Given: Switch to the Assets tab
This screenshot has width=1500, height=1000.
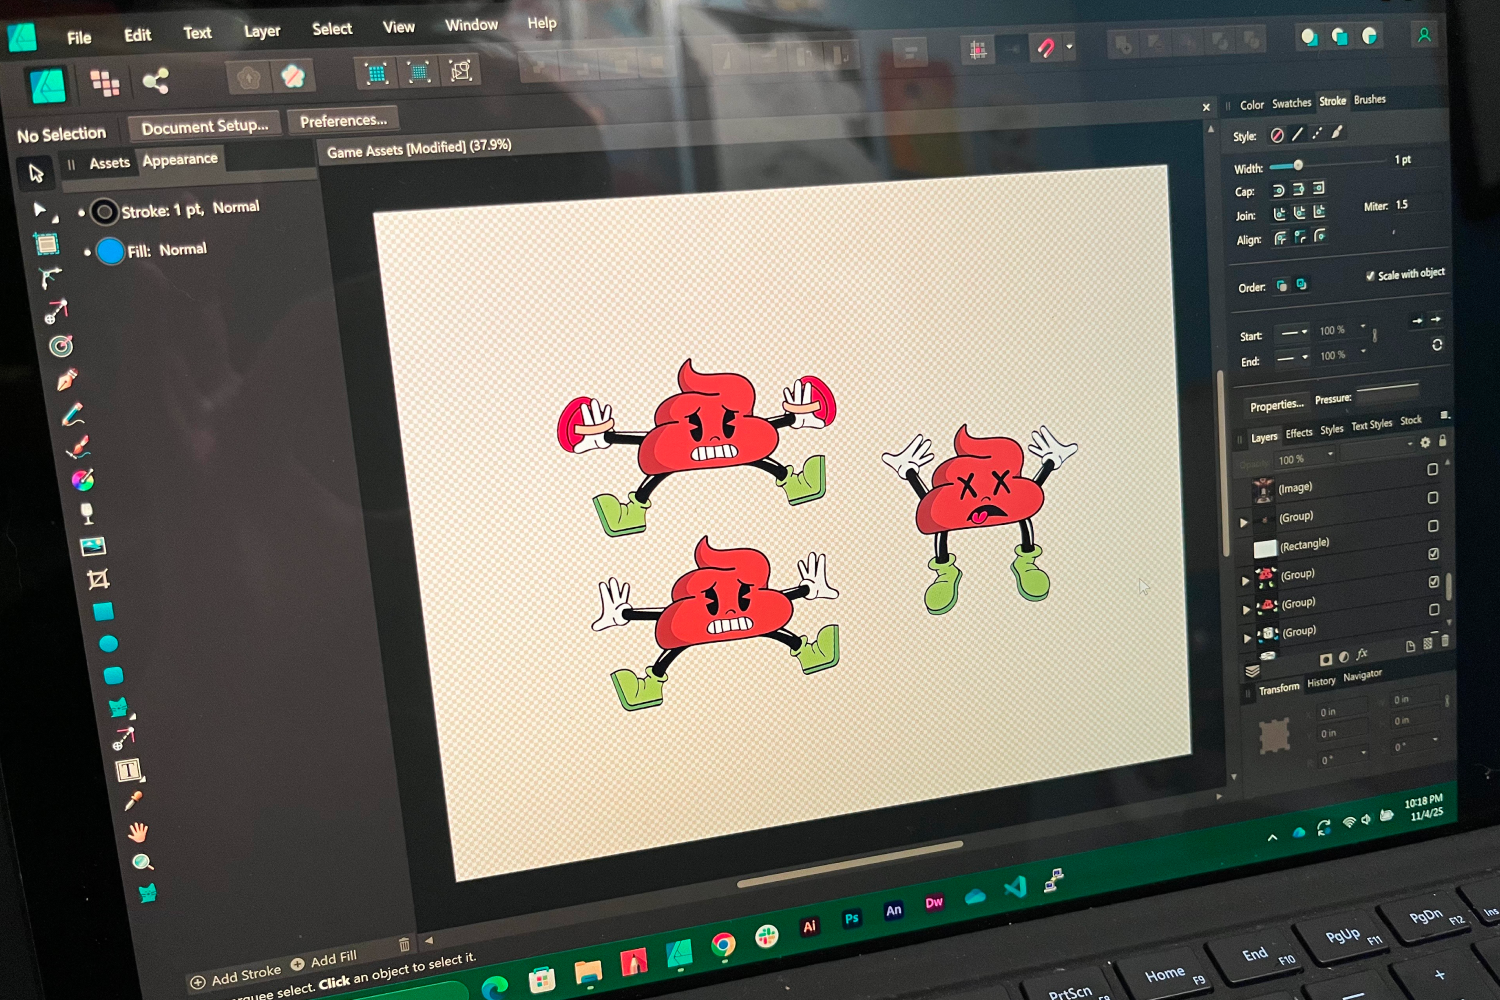Looking at the screenshot, I should [x=109, y=163].
